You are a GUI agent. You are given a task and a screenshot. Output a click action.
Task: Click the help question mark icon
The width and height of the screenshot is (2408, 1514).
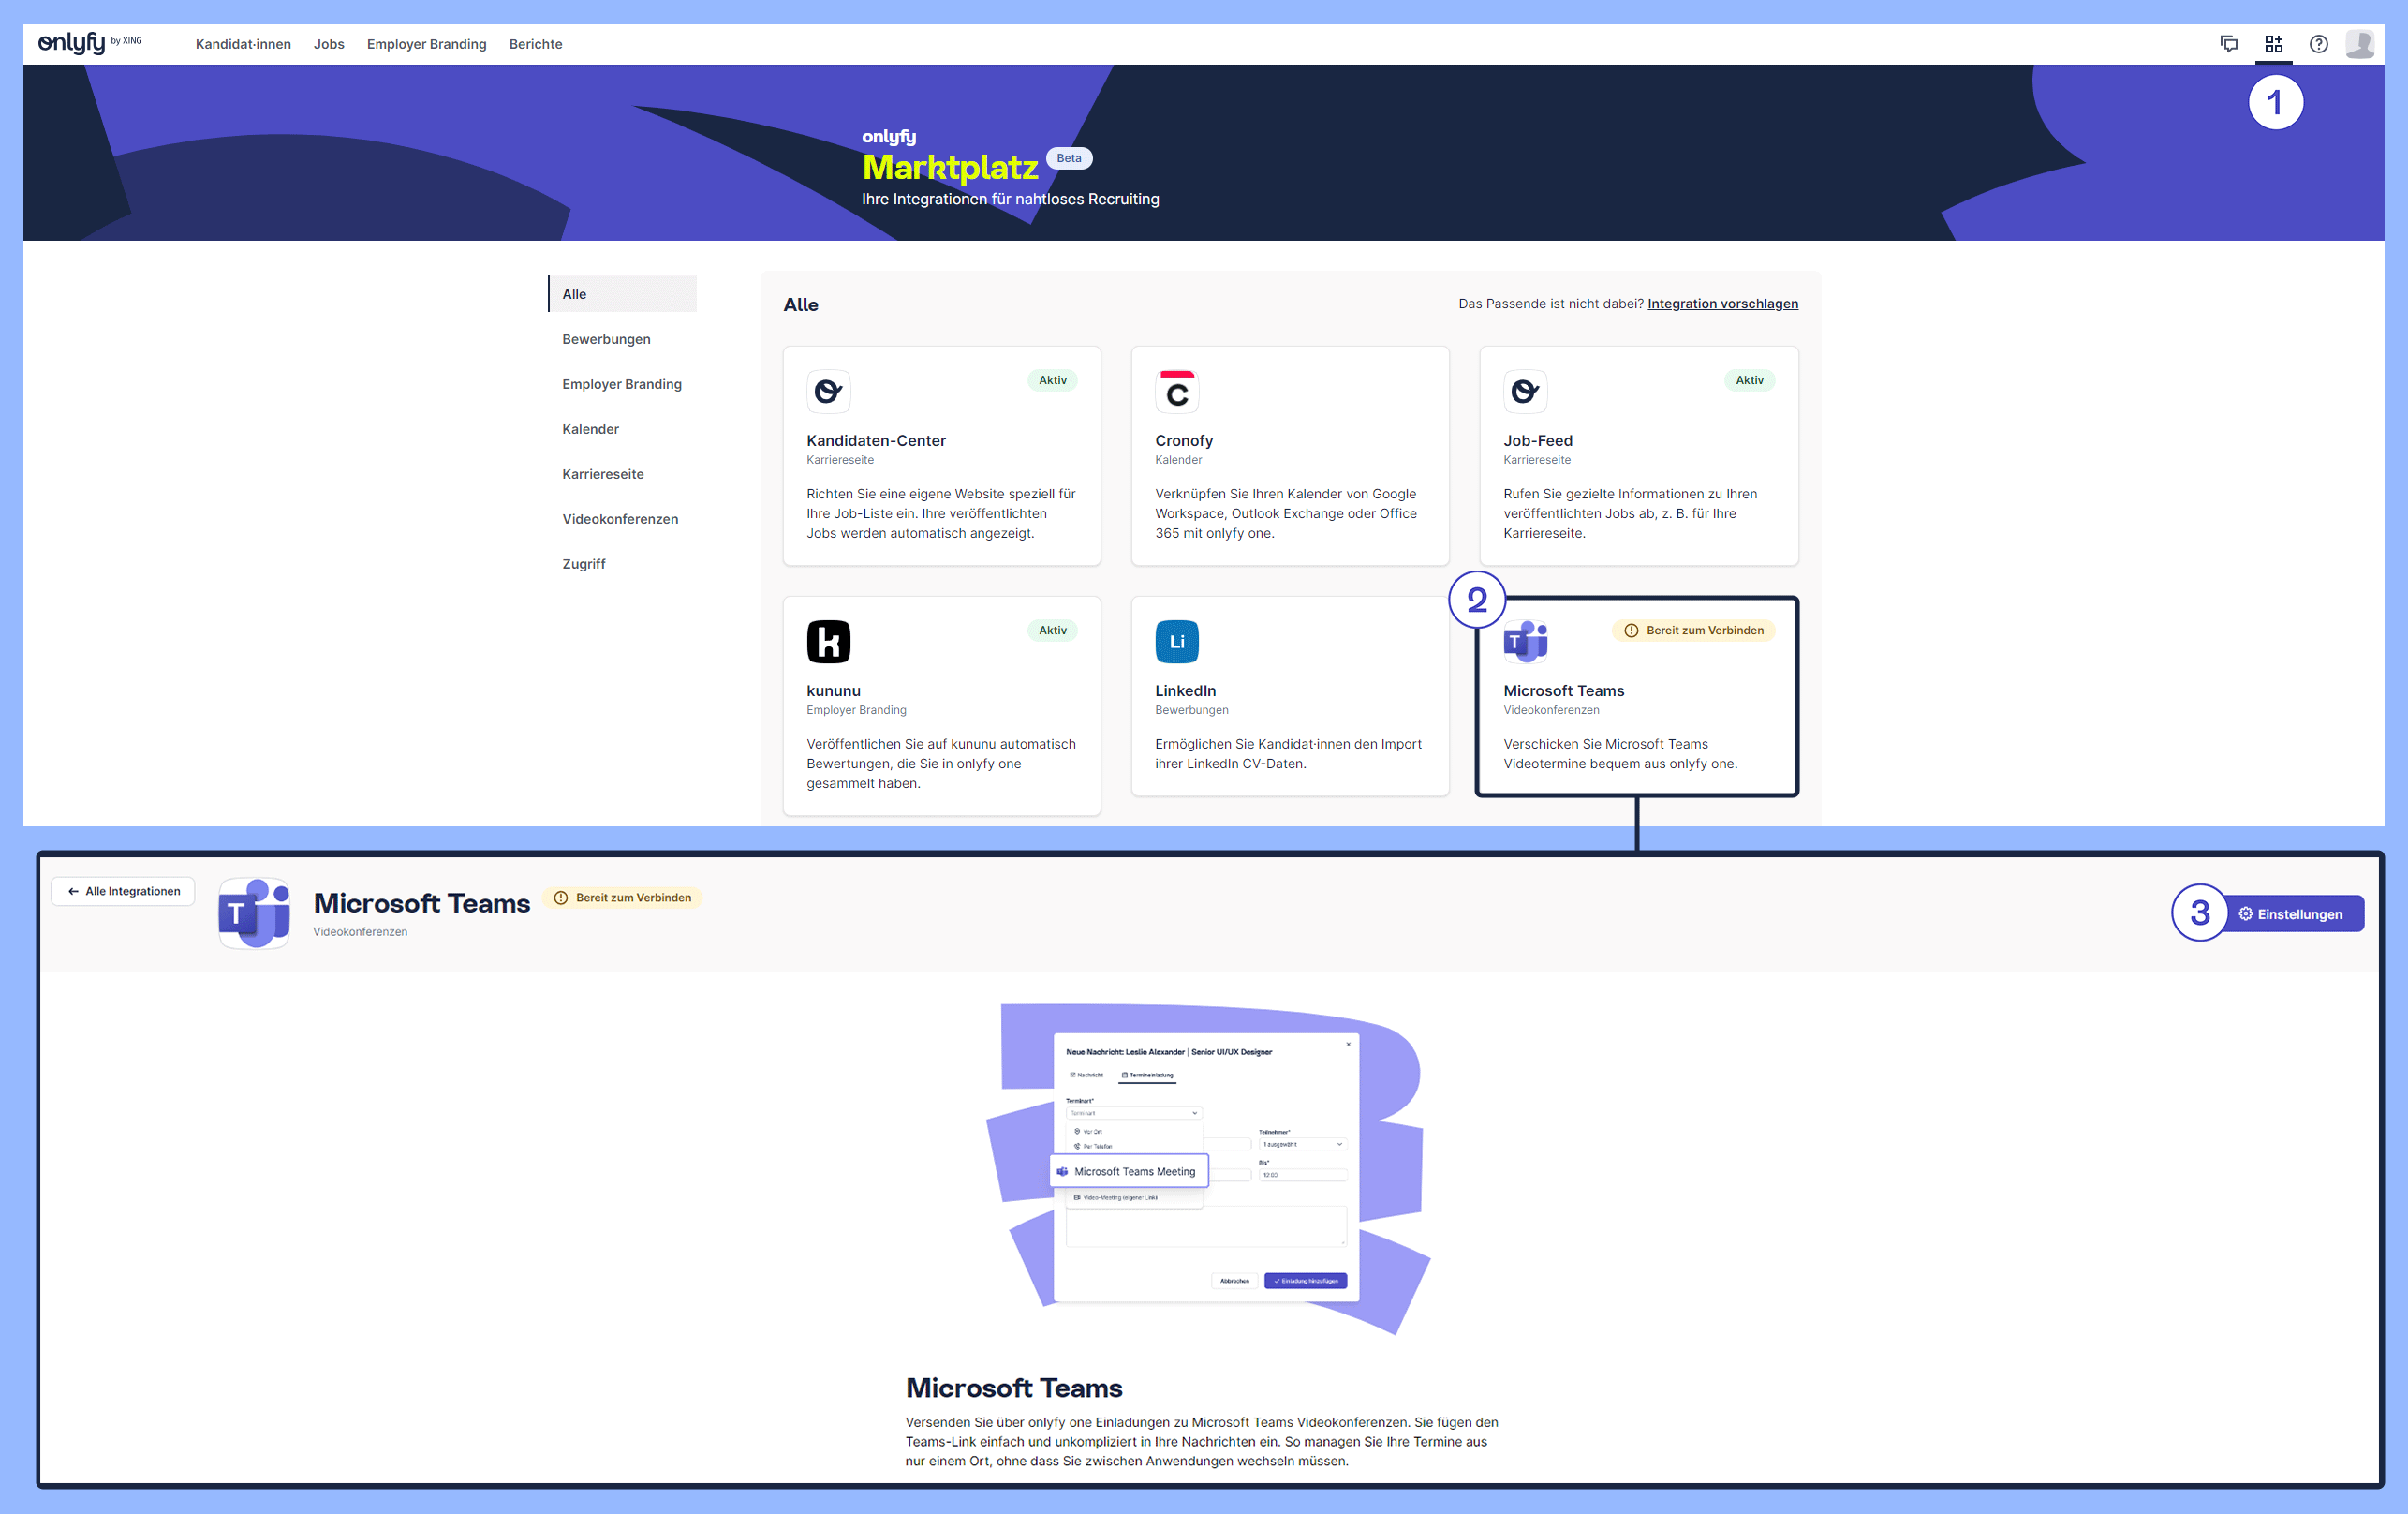point(2318,44)
